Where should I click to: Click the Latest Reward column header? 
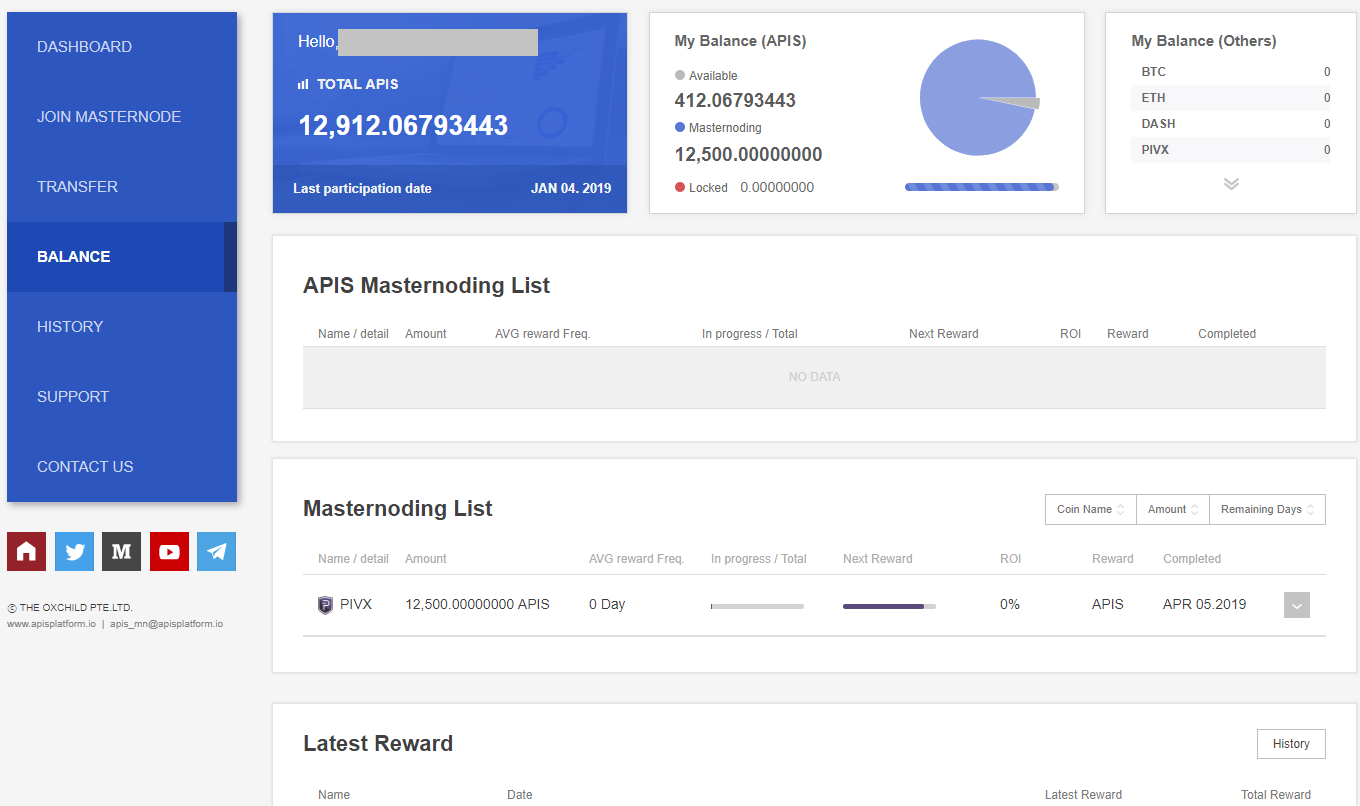tap(1083, 795)
